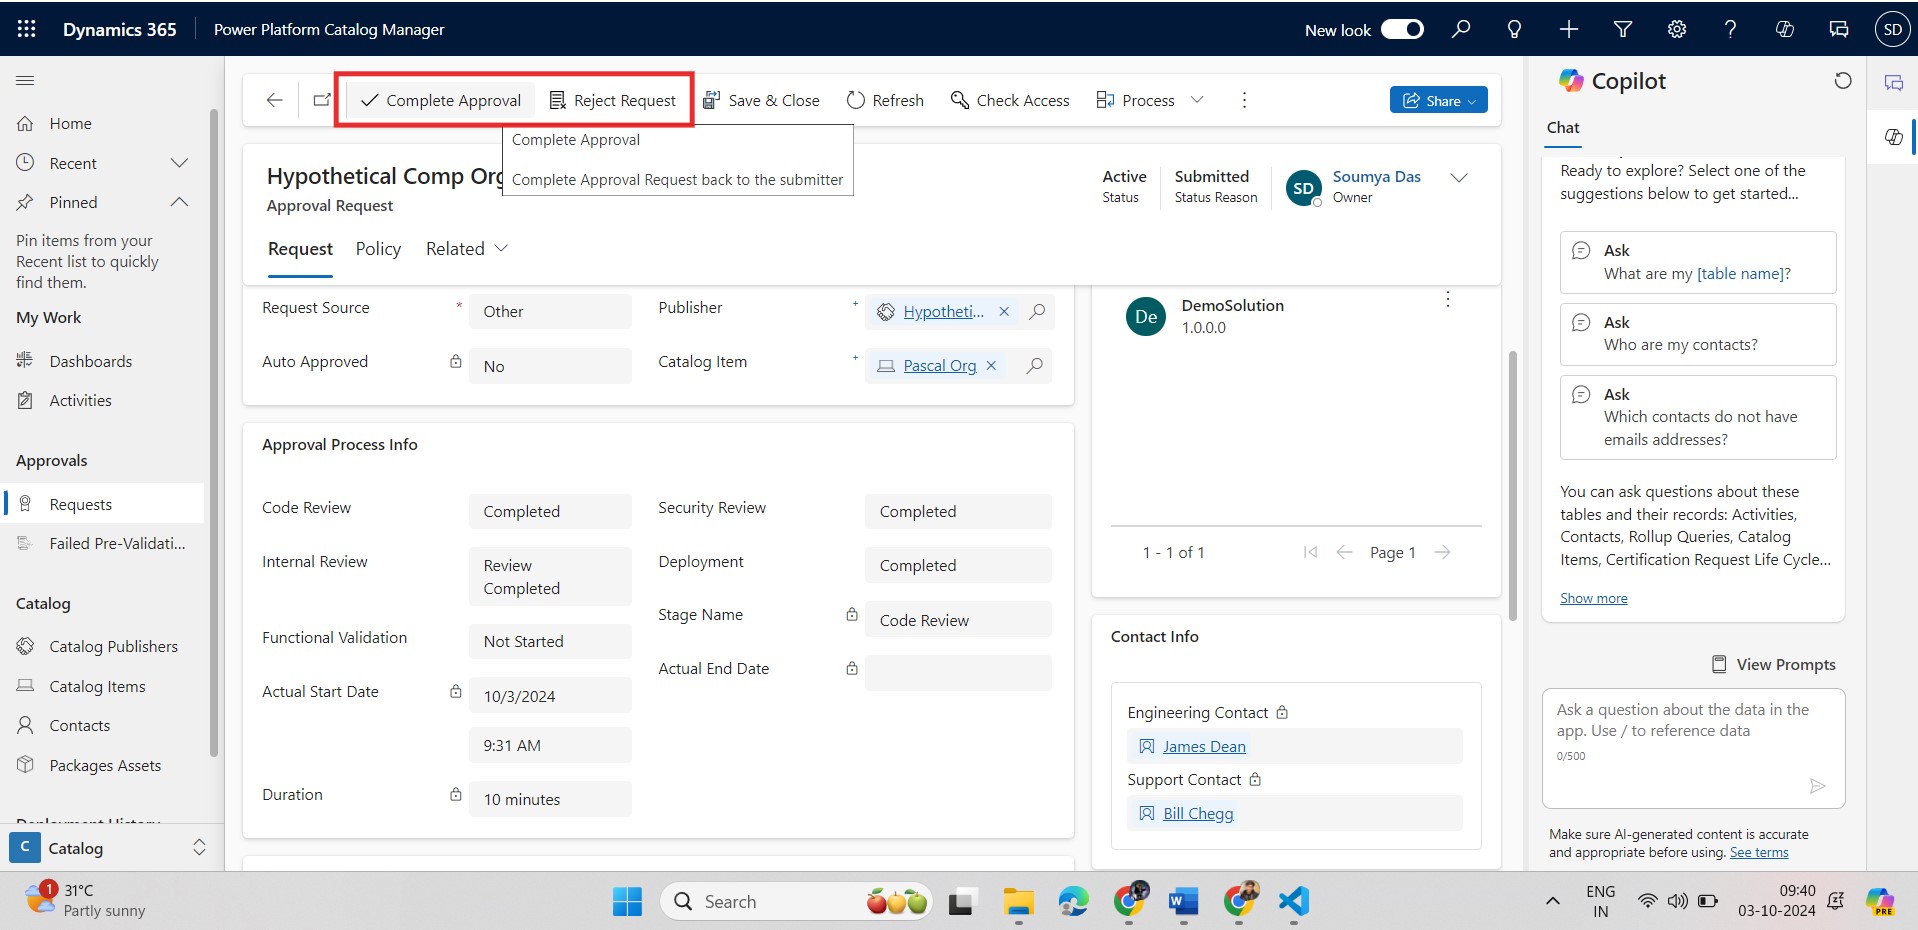The width and height of the screenshot is (1918, 930).
Task: Switch to the Policy tab
Action: 378,249
